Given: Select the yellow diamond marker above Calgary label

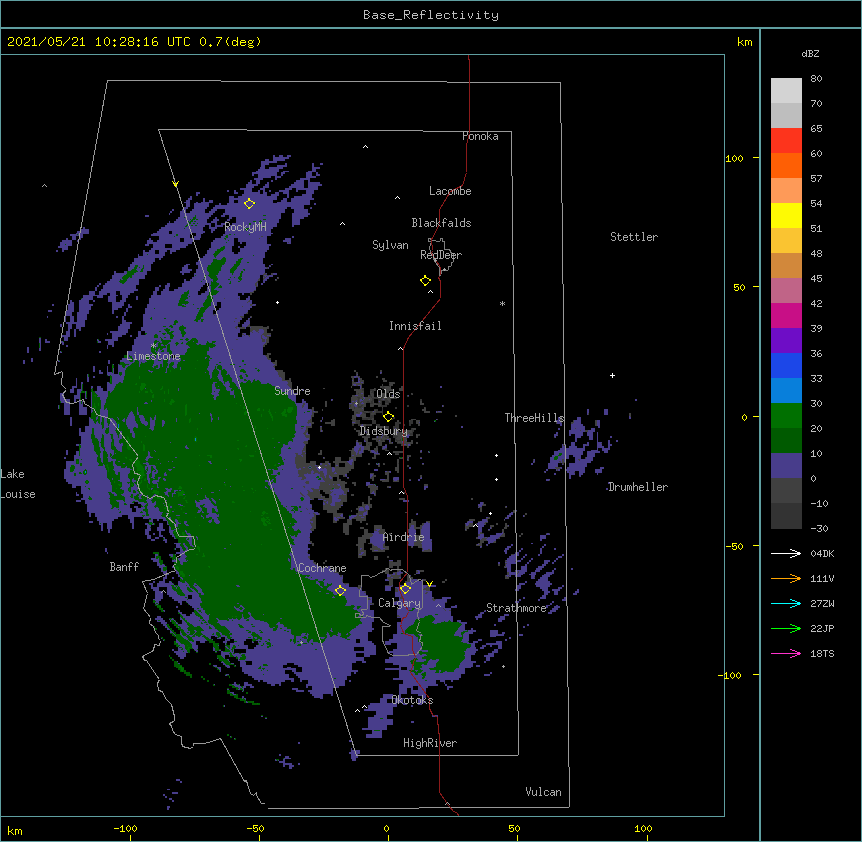Looking at the screenshot, I should [x=405, y=589].
